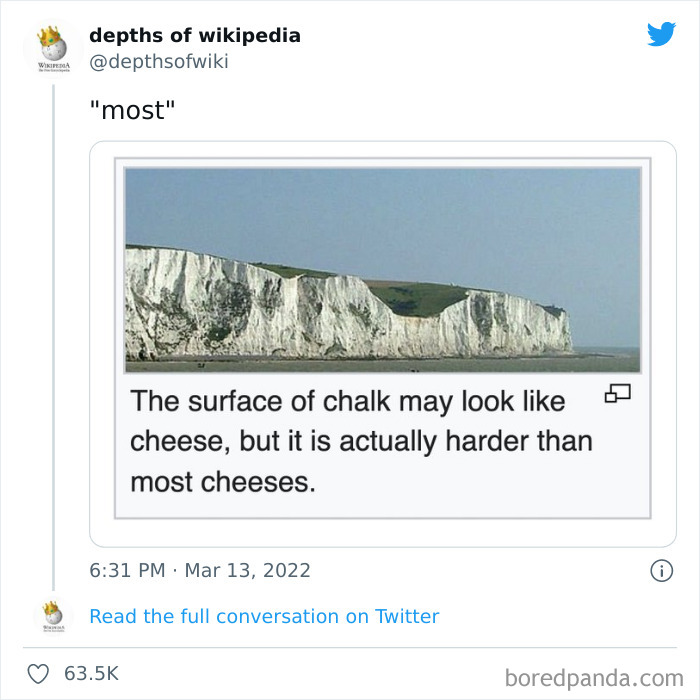The height and width of the screenshot is (700, 700).
Task: Click the tweet info icon
Action: 661,571
